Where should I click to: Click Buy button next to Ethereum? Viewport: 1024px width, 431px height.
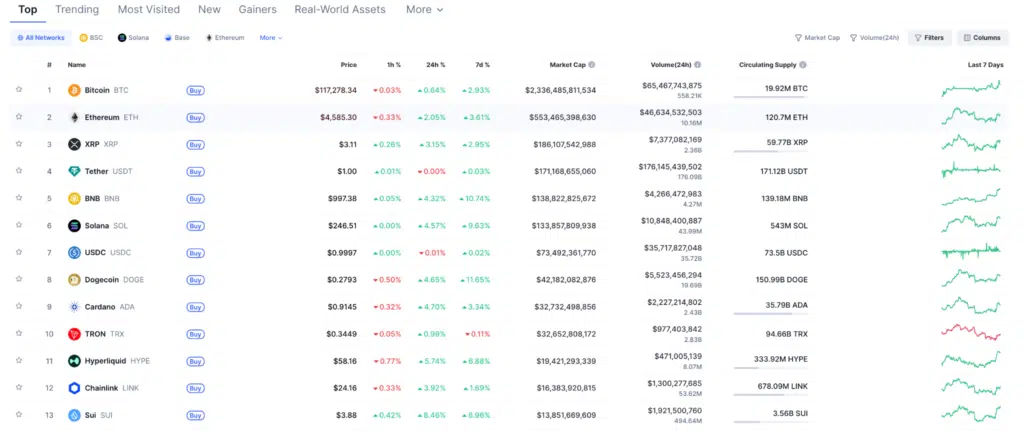(195, 118)
